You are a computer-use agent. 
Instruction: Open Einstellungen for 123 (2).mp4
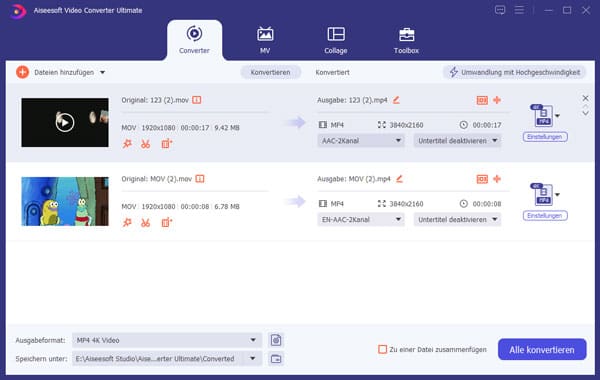click(545, 137)
